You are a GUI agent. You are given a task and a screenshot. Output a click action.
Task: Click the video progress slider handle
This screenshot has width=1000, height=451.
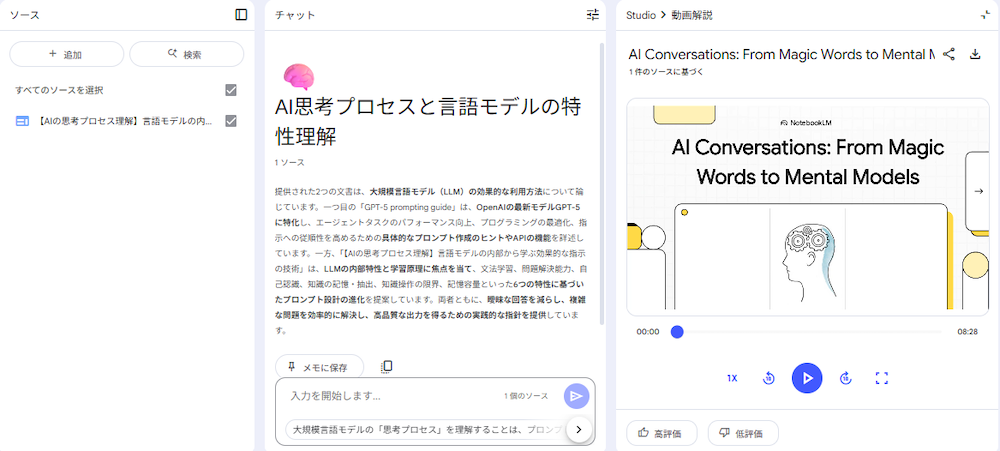[x=677, y=332]
